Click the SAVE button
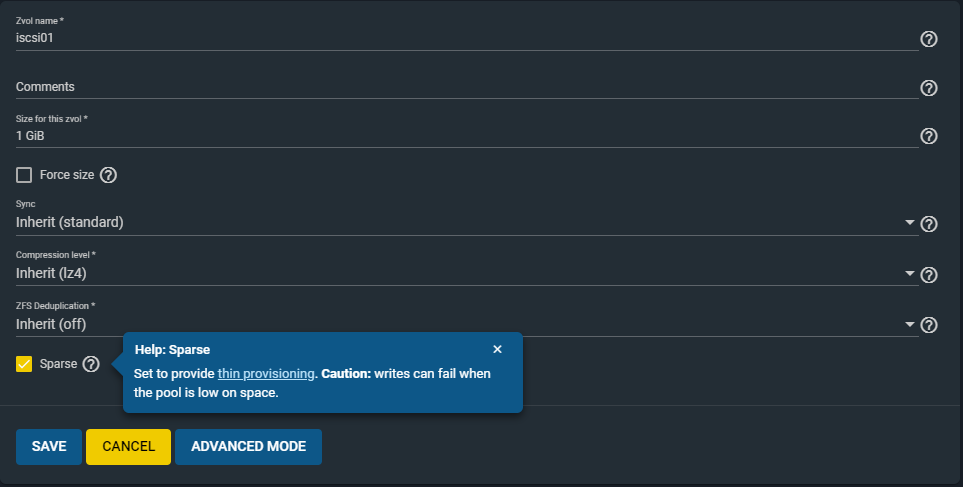The image size is (963, 487). coord(49,446)
